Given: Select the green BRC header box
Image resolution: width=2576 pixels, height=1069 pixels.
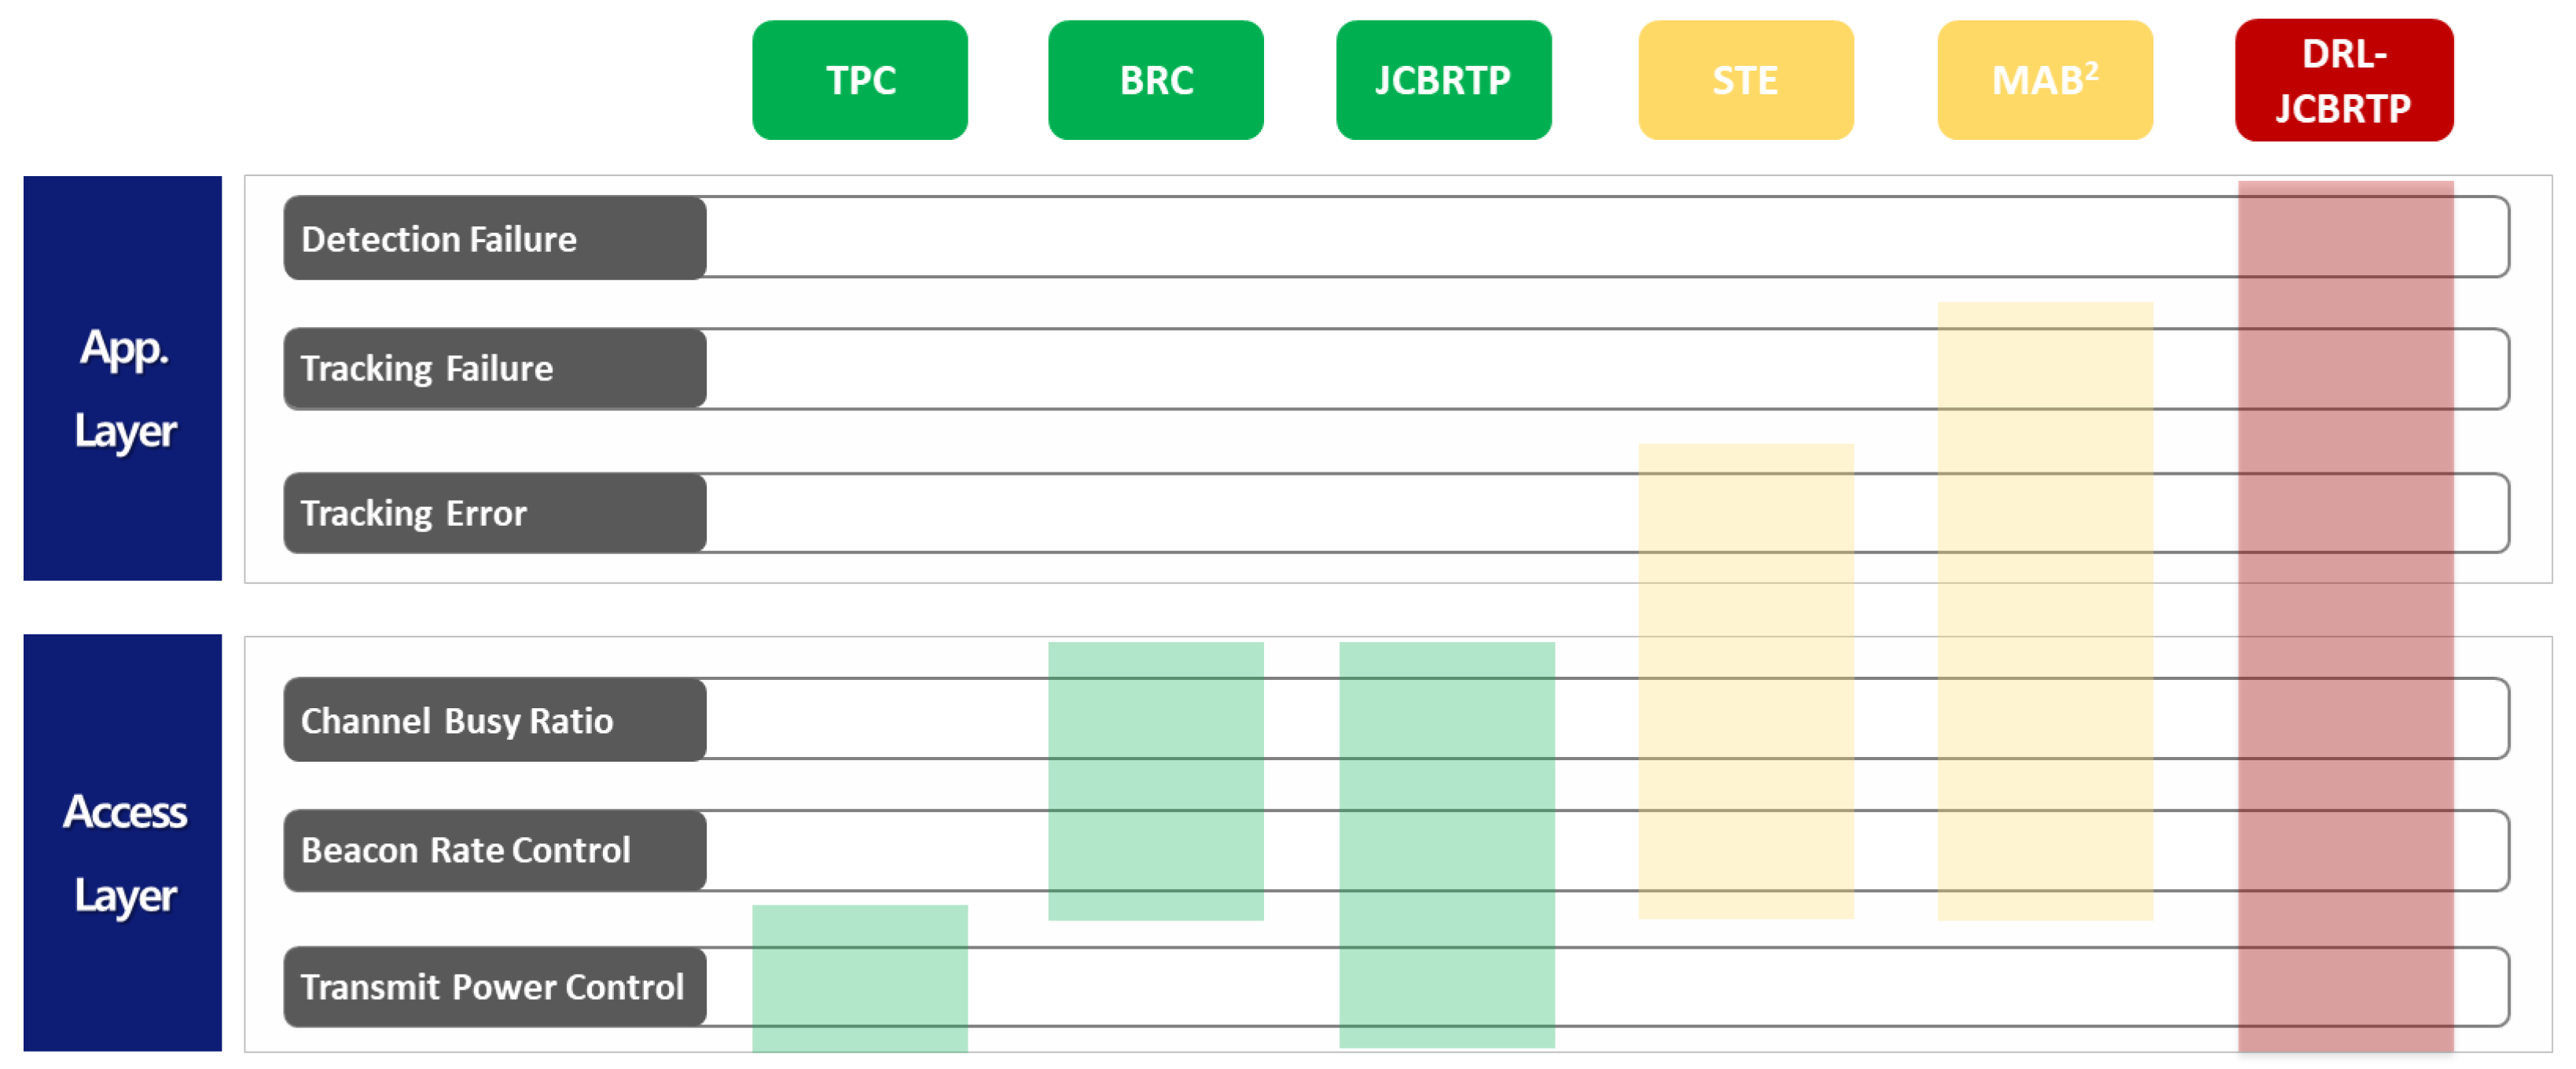Looking at the screenshot, I should coord(1155,80).
